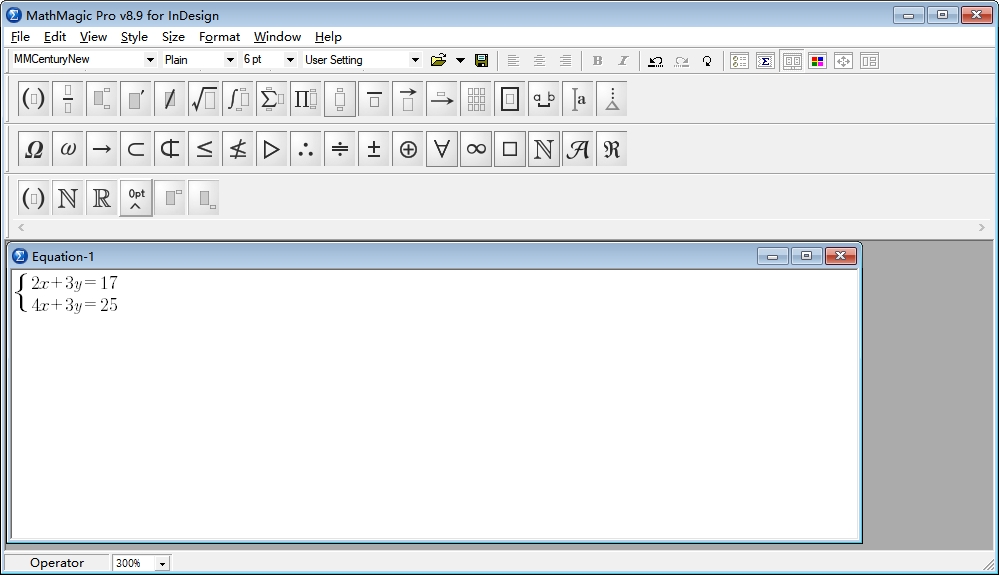Screen dimensions: 999x575
Task: Toggle the 0pt nudge spacing button
Action: pos(136,199)
